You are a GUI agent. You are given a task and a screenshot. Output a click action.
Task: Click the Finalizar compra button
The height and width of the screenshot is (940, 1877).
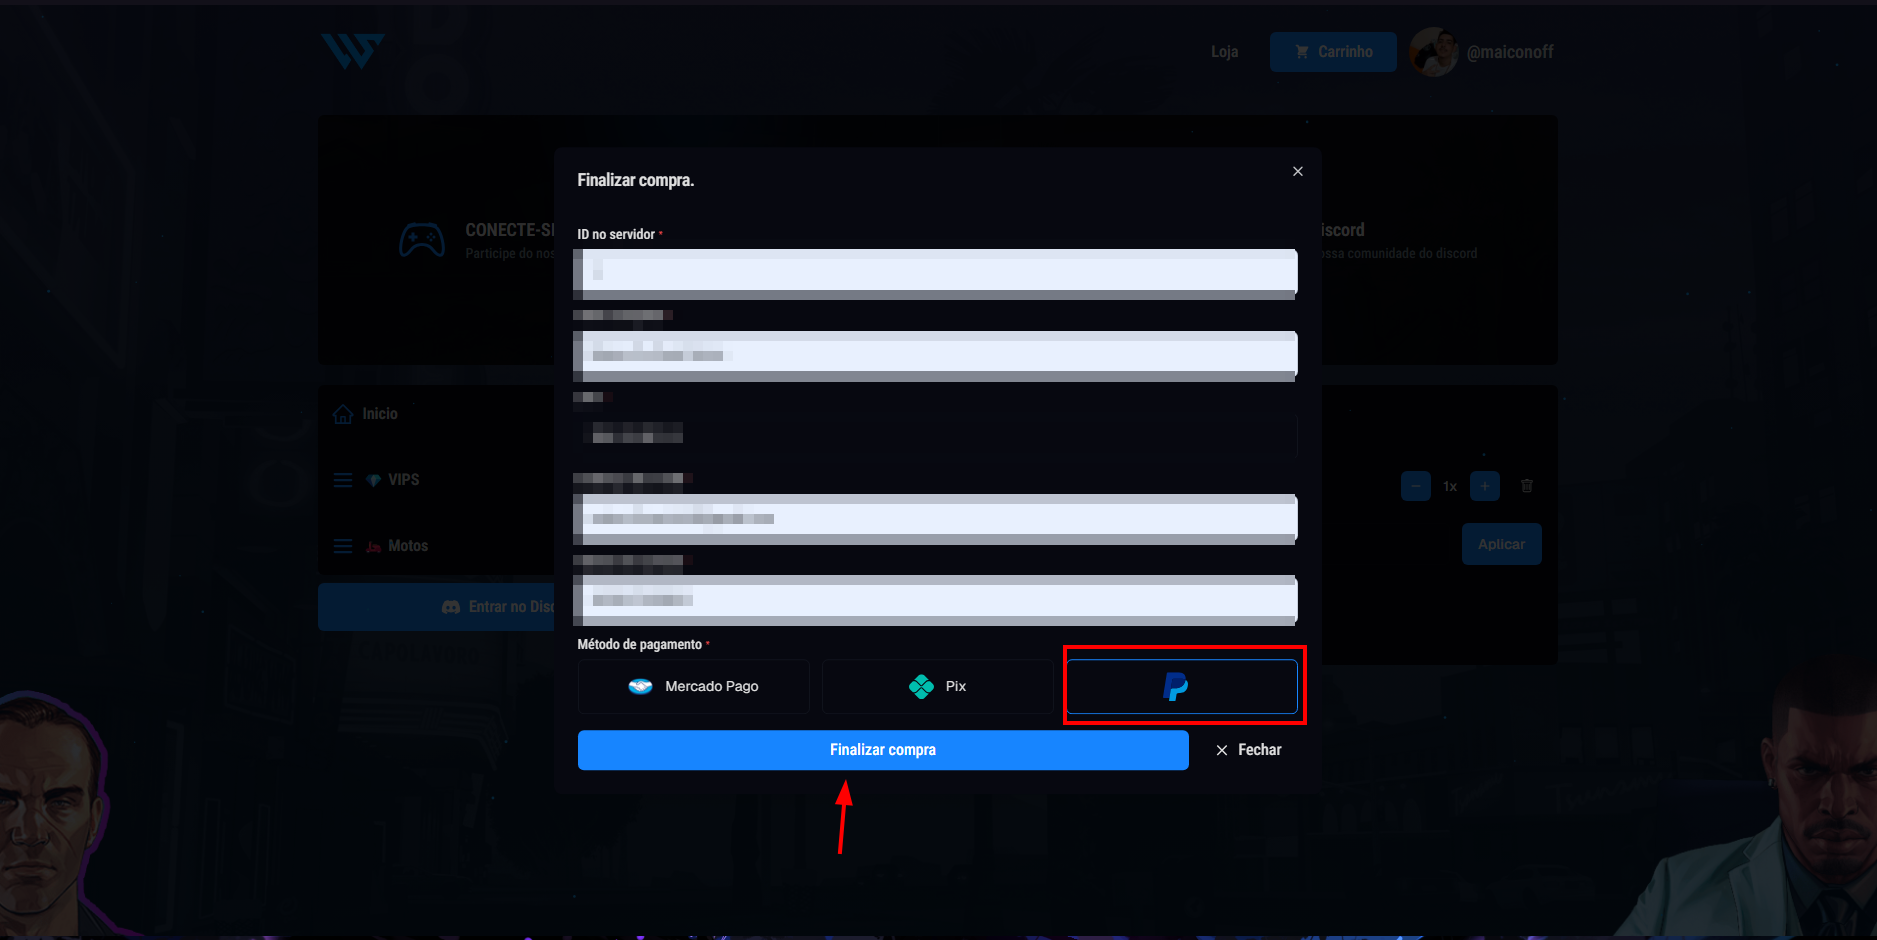tap(883, 749)
